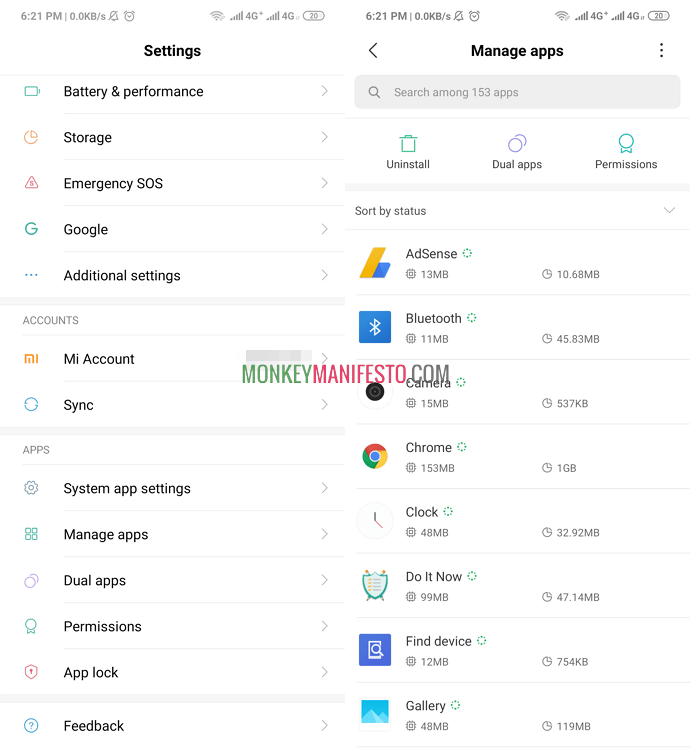Go back using the back arrow
Viewport: 690px width, 748px height.
coord(373,50)
